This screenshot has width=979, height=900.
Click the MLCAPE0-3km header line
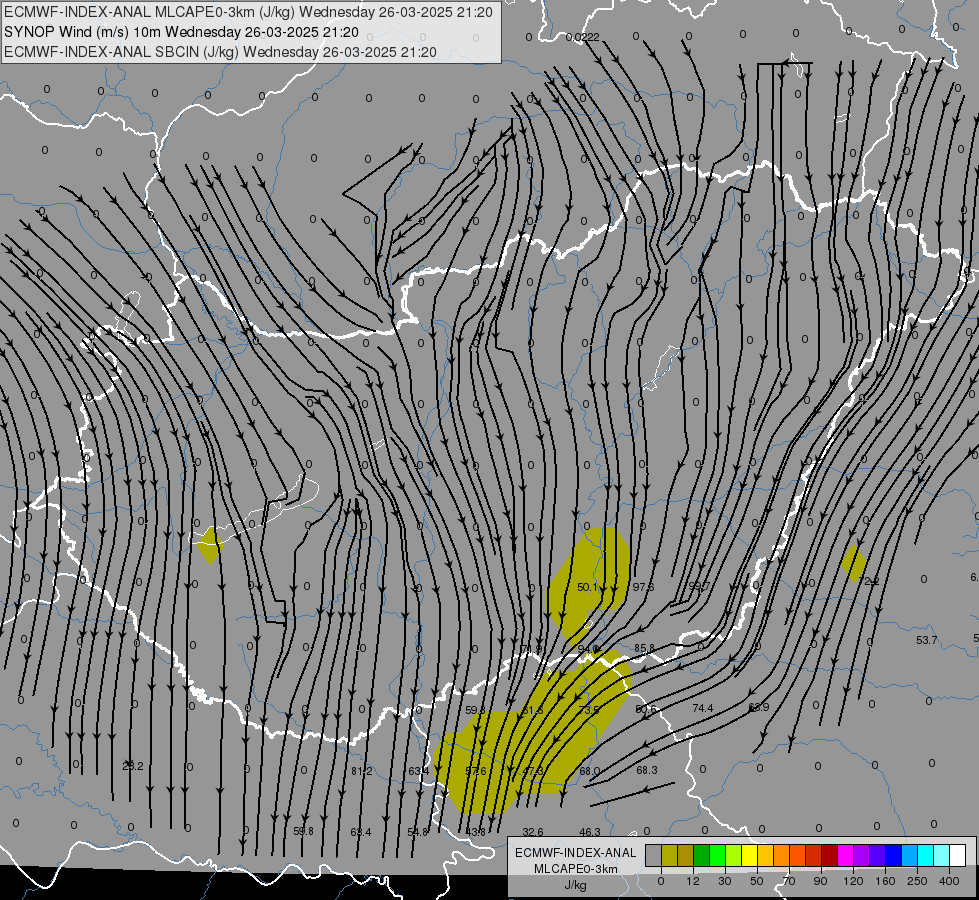(x=248, y=12)
